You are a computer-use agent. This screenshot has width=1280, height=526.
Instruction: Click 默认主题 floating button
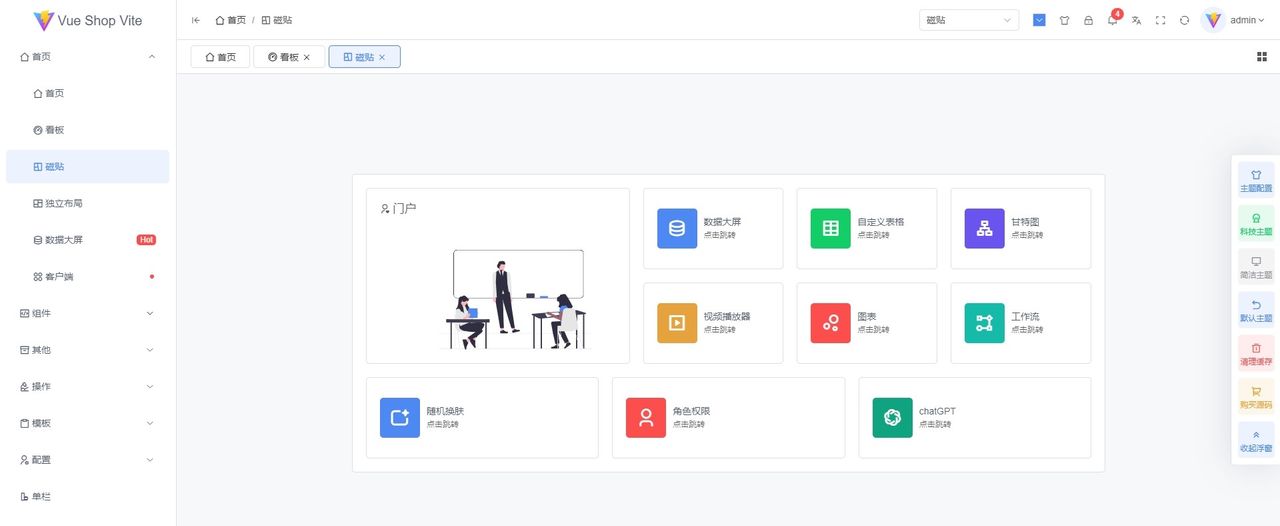point(1256,311)
